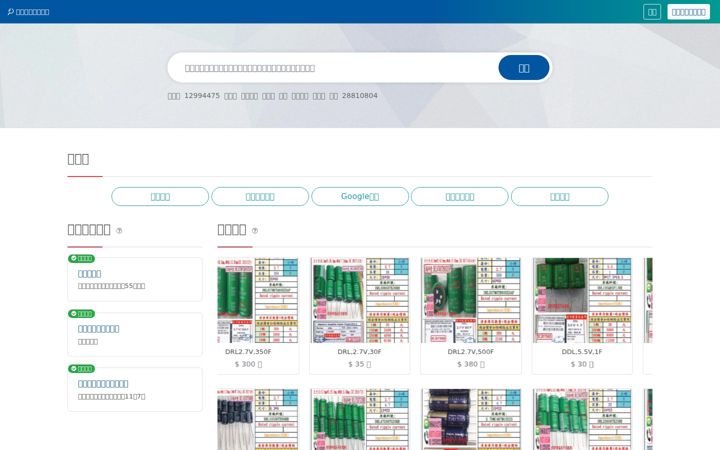
Task: Open the thumbnail beneath the DRL2.7V,350F card
Action: coord(258,419)
